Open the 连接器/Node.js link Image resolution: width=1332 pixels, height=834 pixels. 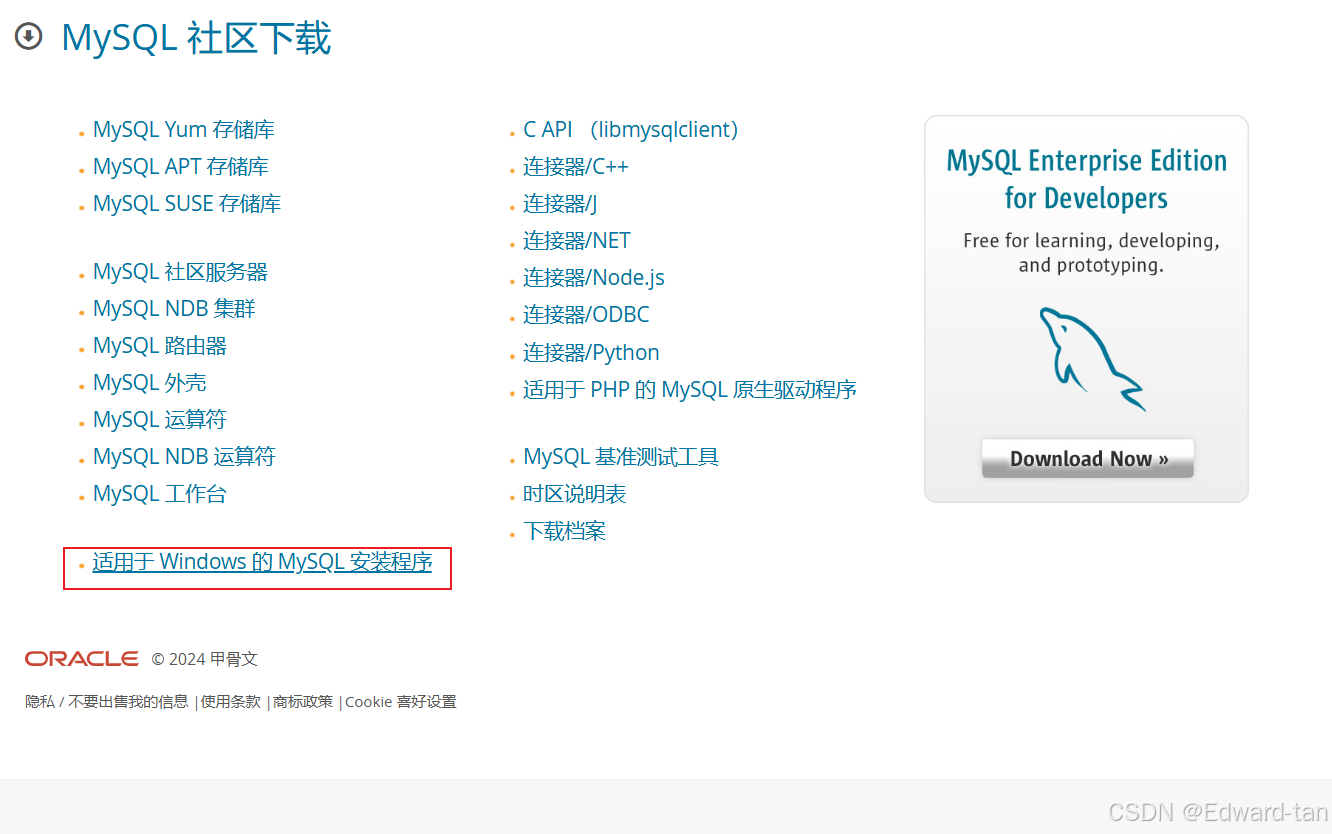click(x=594, y=278)
